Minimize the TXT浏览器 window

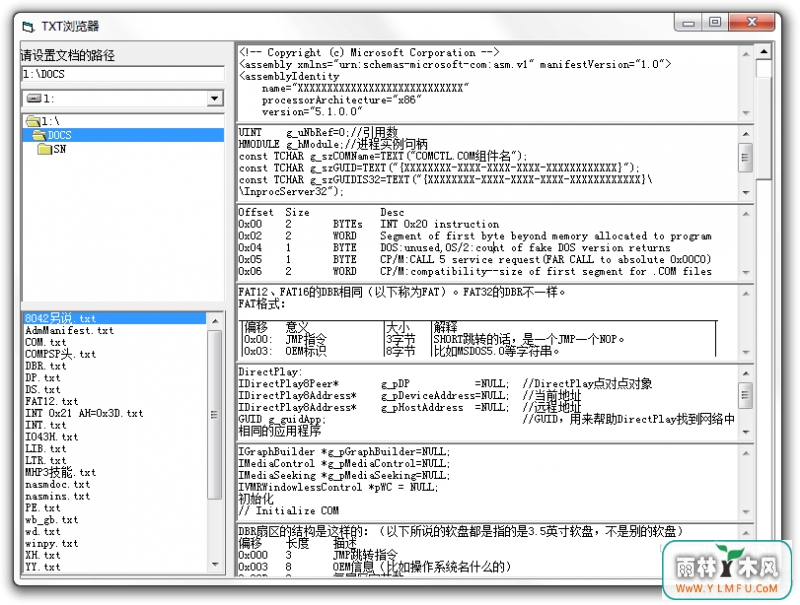(x=688, y=22)
